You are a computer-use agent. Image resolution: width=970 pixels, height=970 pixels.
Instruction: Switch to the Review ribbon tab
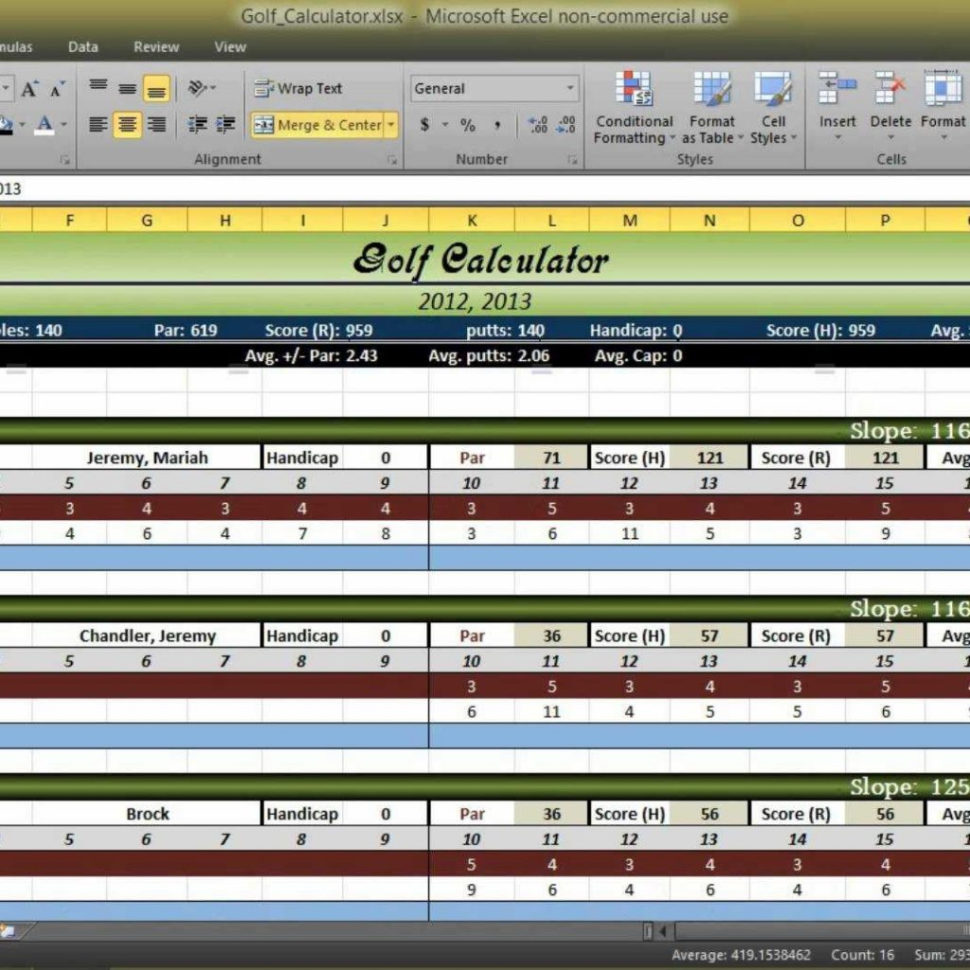155,46
